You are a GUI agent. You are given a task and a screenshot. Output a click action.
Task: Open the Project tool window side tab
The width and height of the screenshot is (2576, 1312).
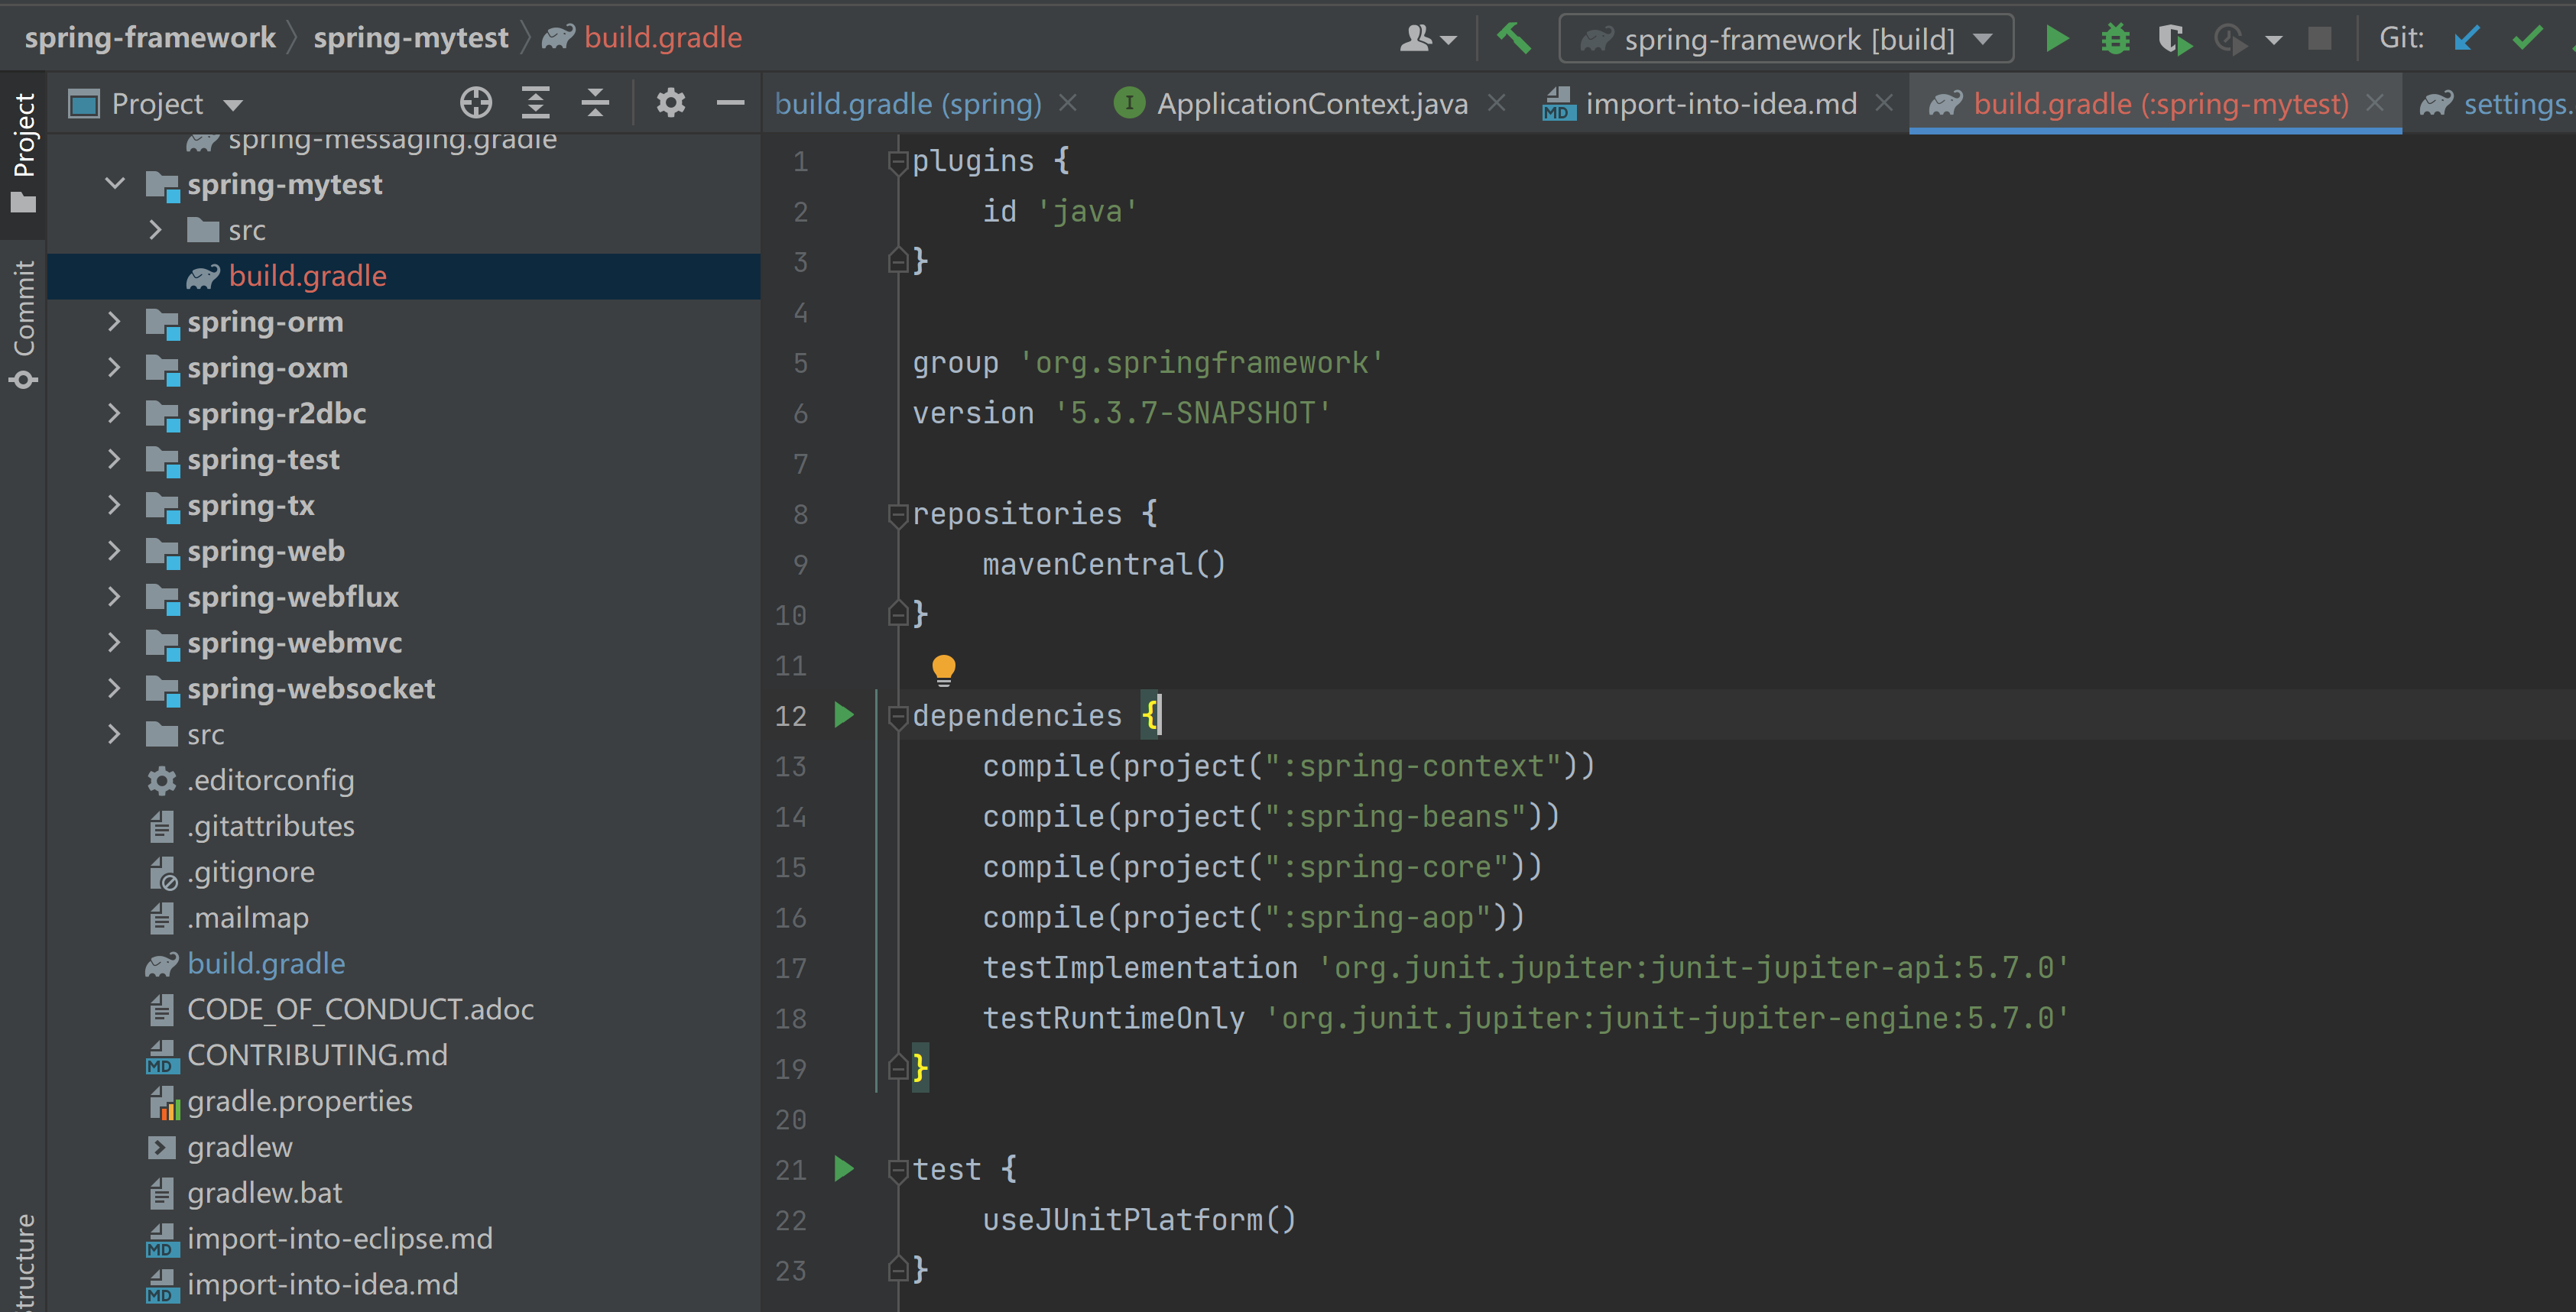coord(23,153)
